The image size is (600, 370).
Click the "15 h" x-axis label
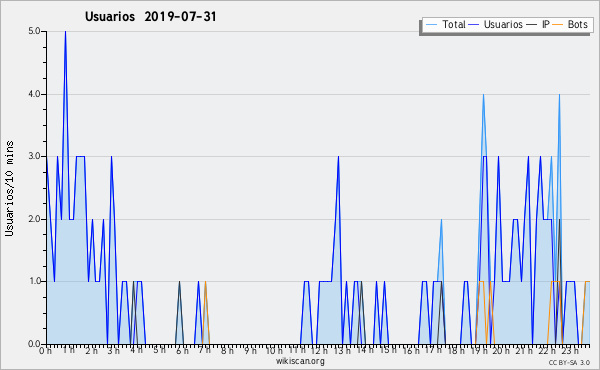click(x=388, y=350)
